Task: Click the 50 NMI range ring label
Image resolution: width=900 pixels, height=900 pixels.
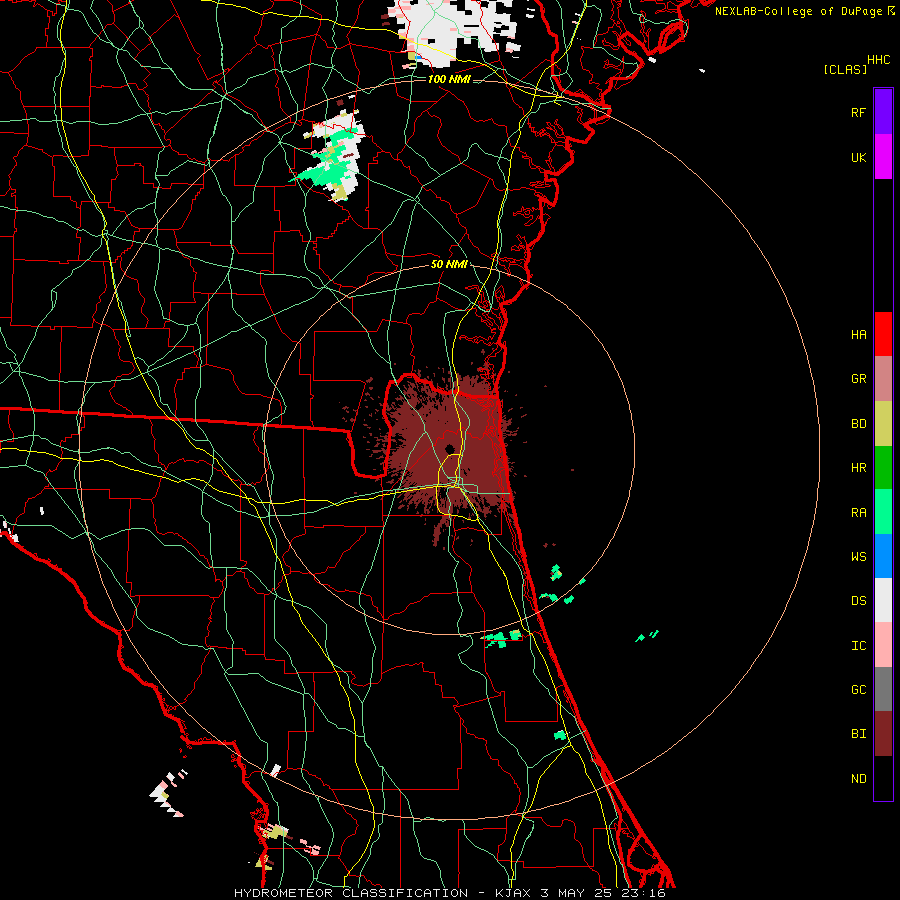Action: 449,264
